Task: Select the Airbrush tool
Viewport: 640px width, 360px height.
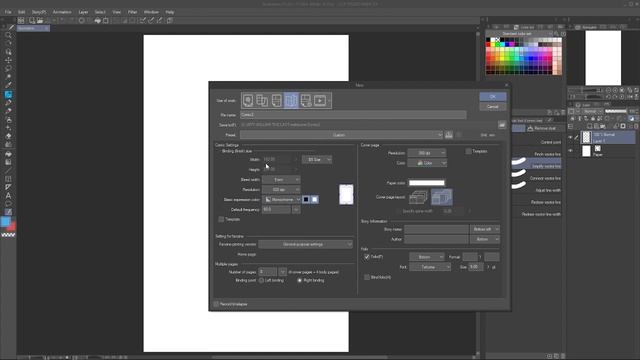Action: (8, 120)
